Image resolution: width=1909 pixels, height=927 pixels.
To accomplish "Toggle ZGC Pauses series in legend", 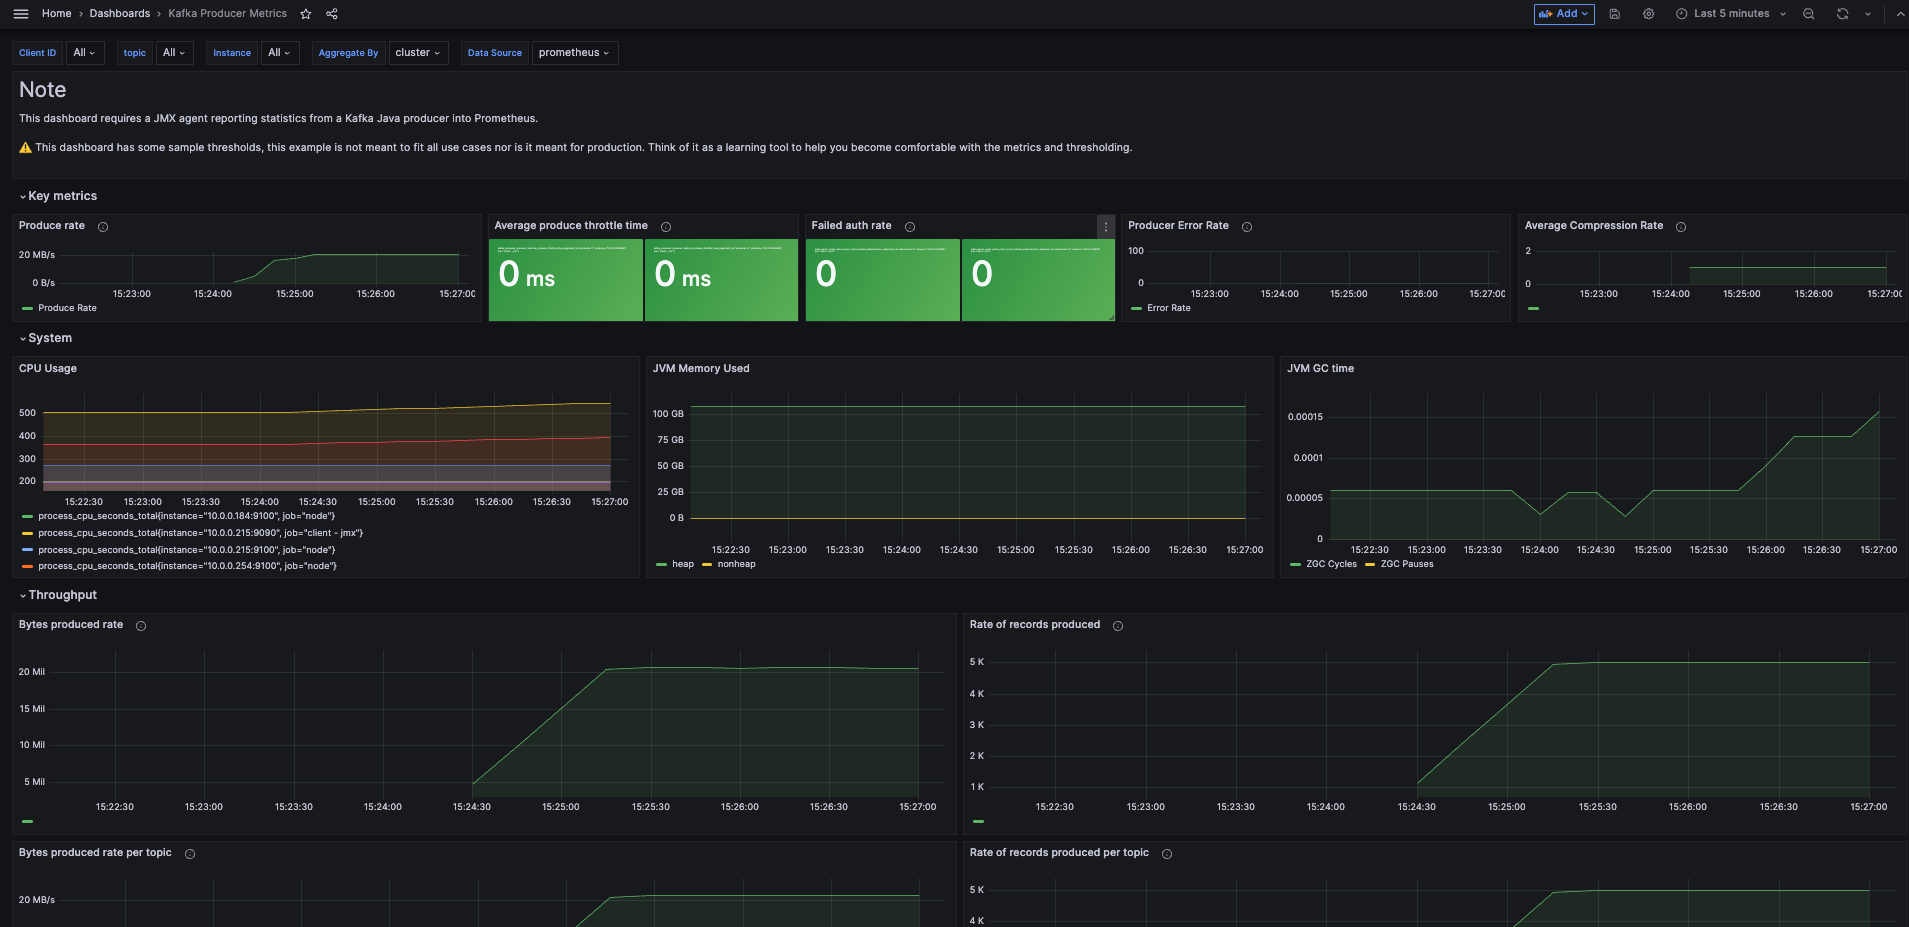I will click(1406, 564).
